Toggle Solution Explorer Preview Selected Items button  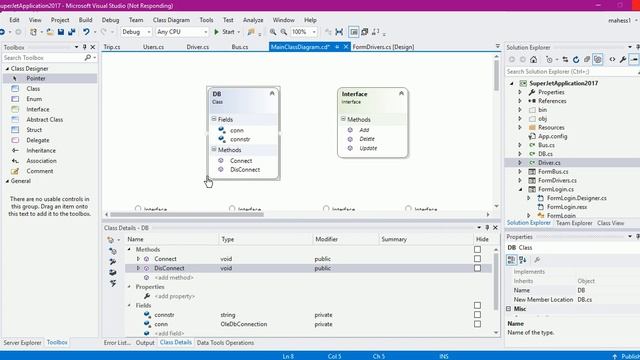tap(633, 60)
